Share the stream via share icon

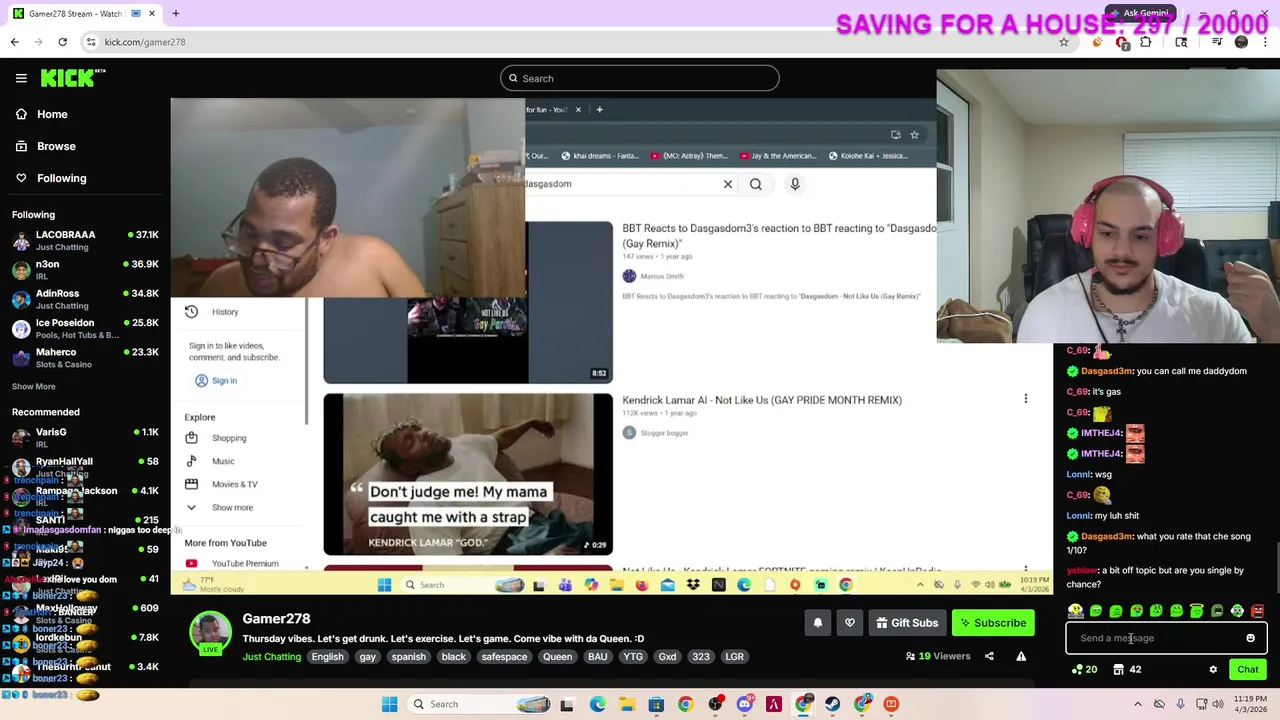(x=989, y=656)
